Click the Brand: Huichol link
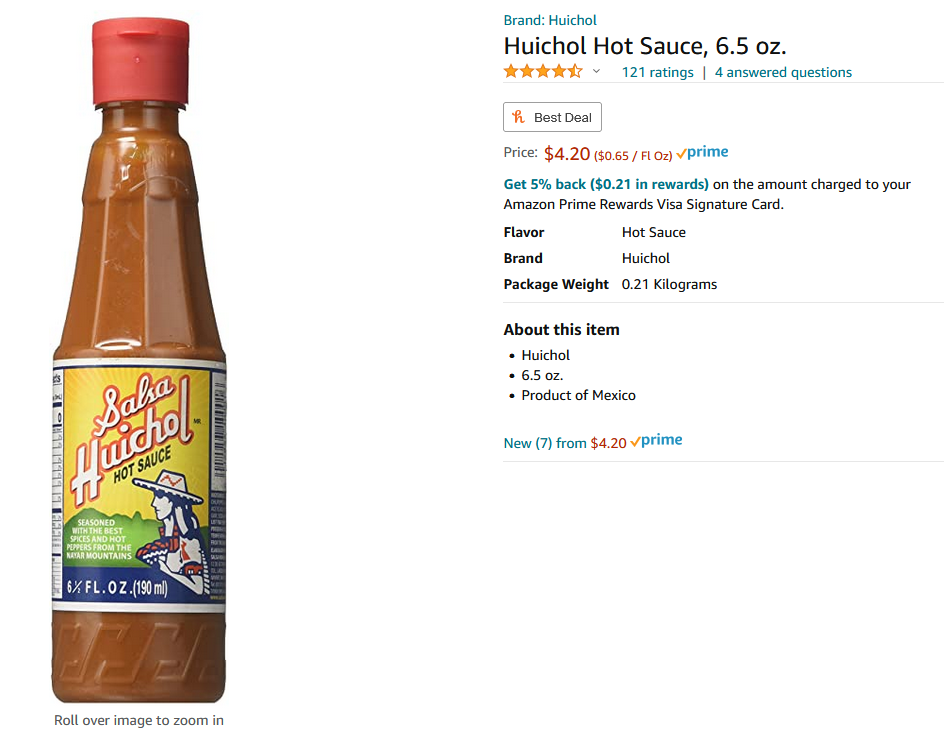 (x=550, y=20)
